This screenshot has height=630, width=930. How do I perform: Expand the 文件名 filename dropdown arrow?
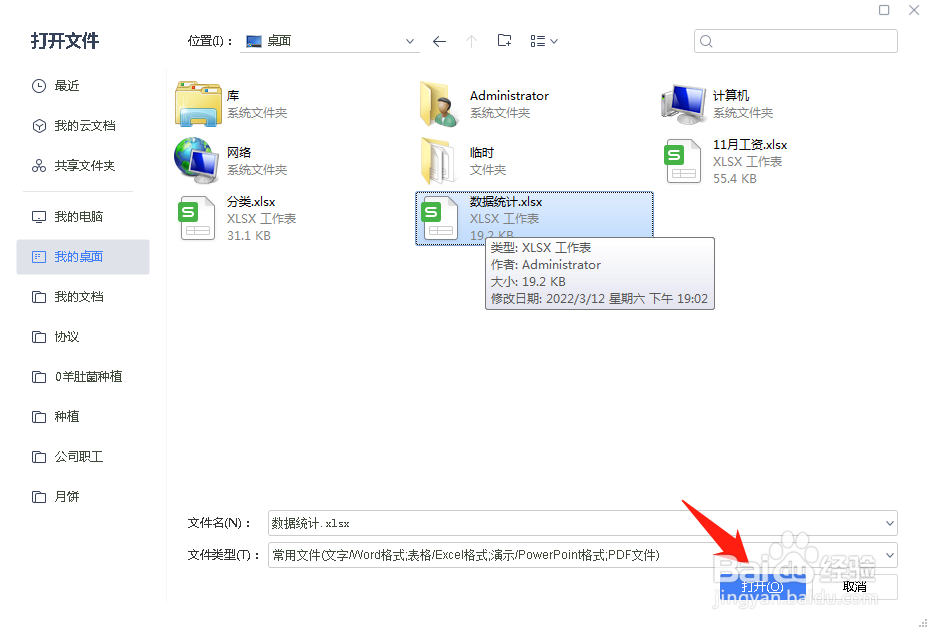(x=888, y=523)
